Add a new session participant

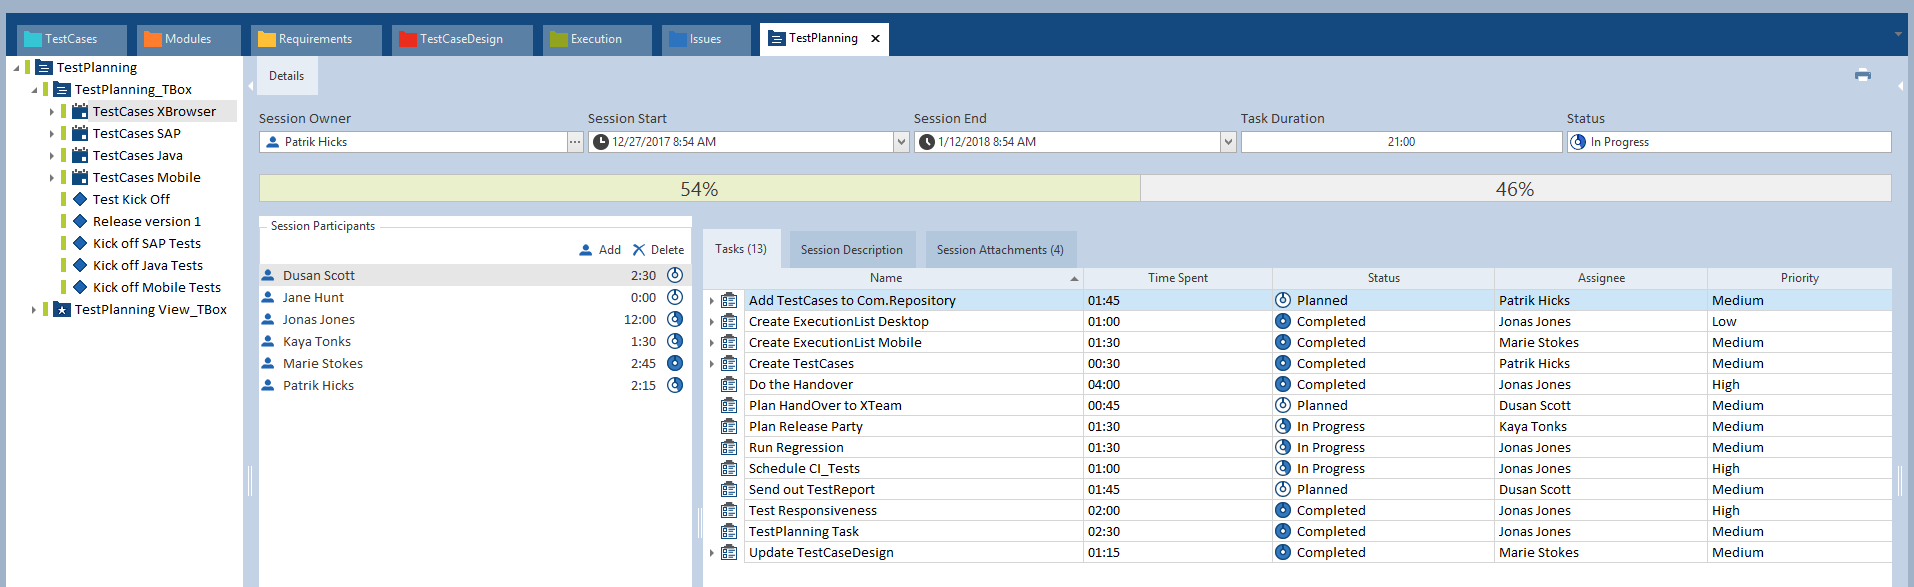coord(600,250)
